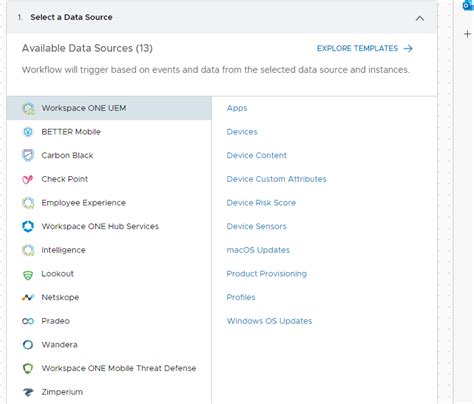This screenshot has height=404, width=474.
Task: Click the Workspace ONE UEM icon
Action: [x=28, y=108]
